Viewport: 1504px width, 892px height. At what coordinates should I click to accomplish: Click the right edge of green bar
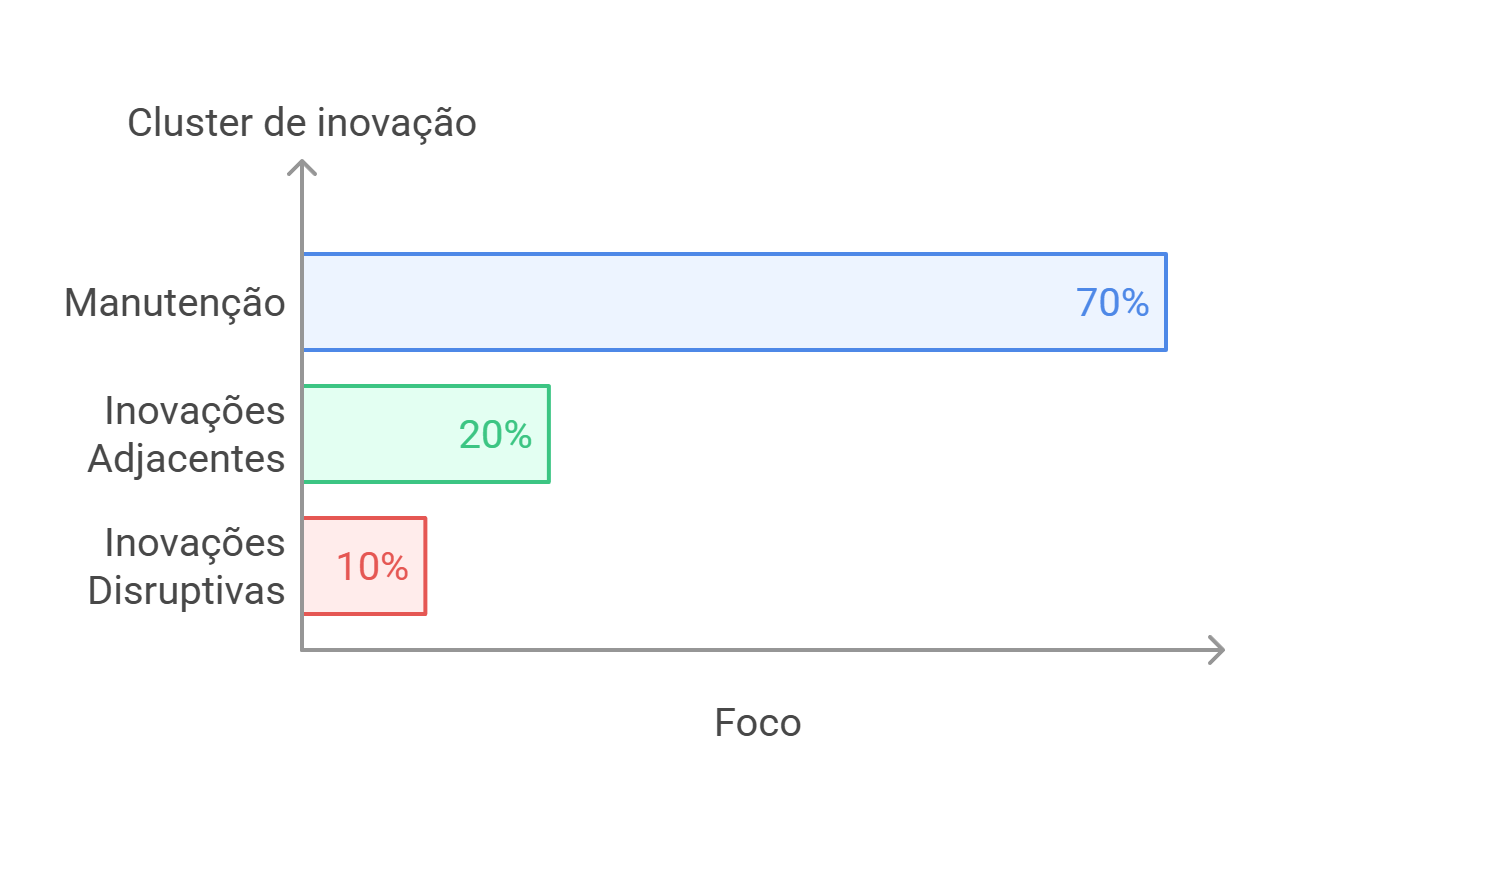[x=549, y=434]
